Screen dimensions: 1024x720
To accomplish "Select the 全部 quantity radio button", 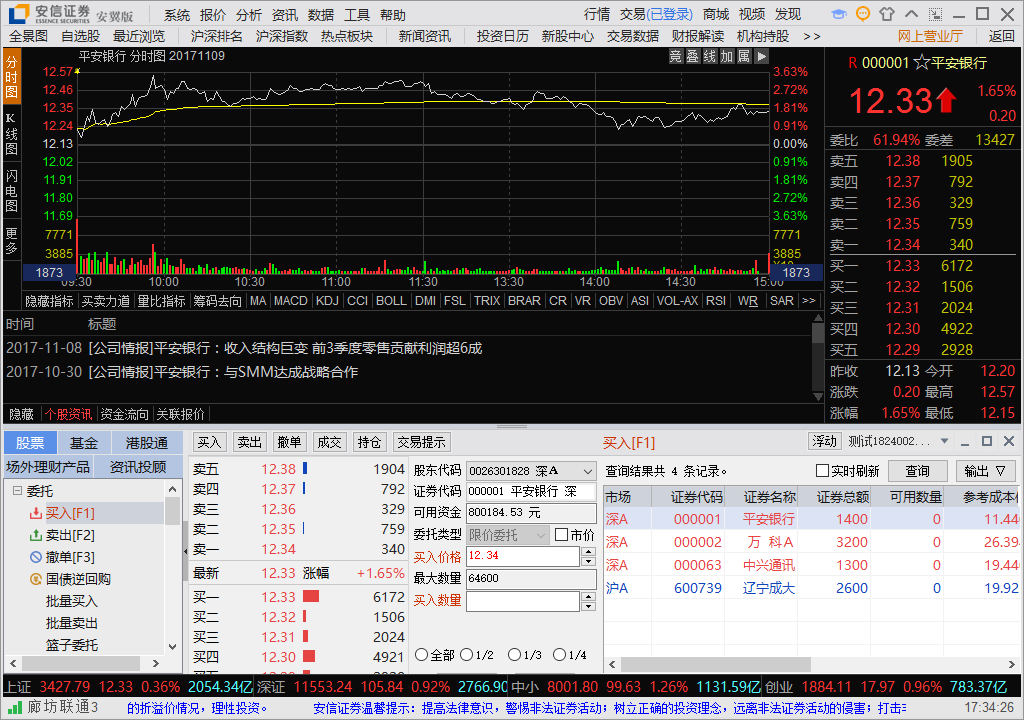I will tap(421, 655).
